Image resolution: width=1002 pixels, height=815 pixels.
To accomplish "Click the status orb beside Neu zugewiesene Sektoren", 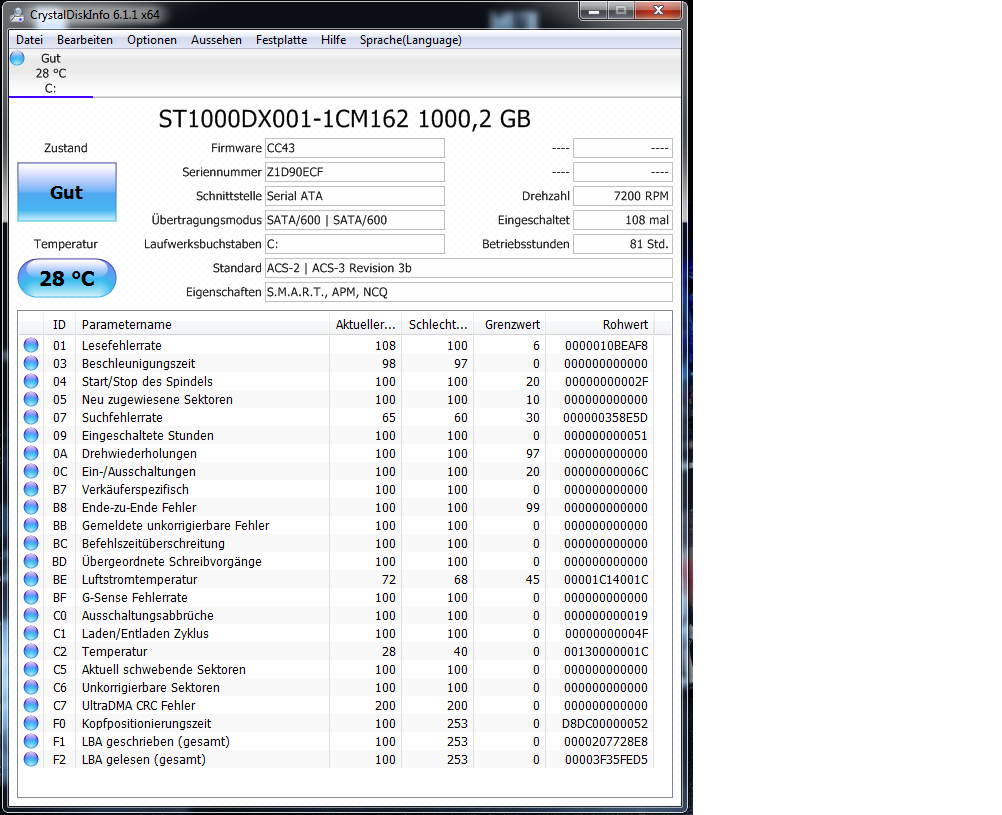I will [x=31, y=399].
